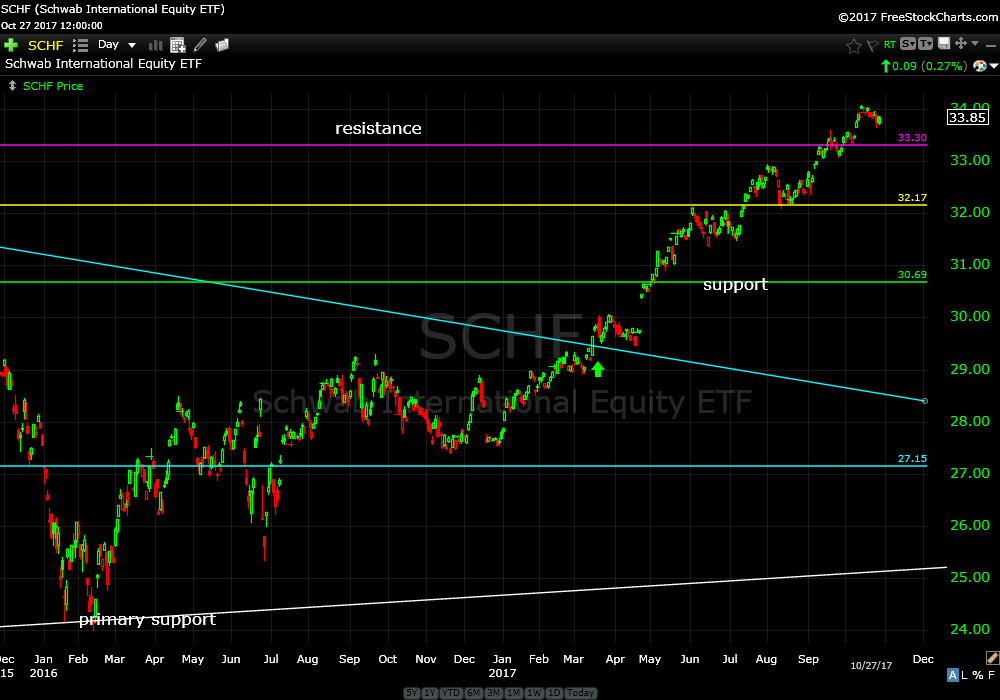This screenshot has height=700, width=1000.
Task: Toggle the RT real-time indicator
Action: [889, 45]
